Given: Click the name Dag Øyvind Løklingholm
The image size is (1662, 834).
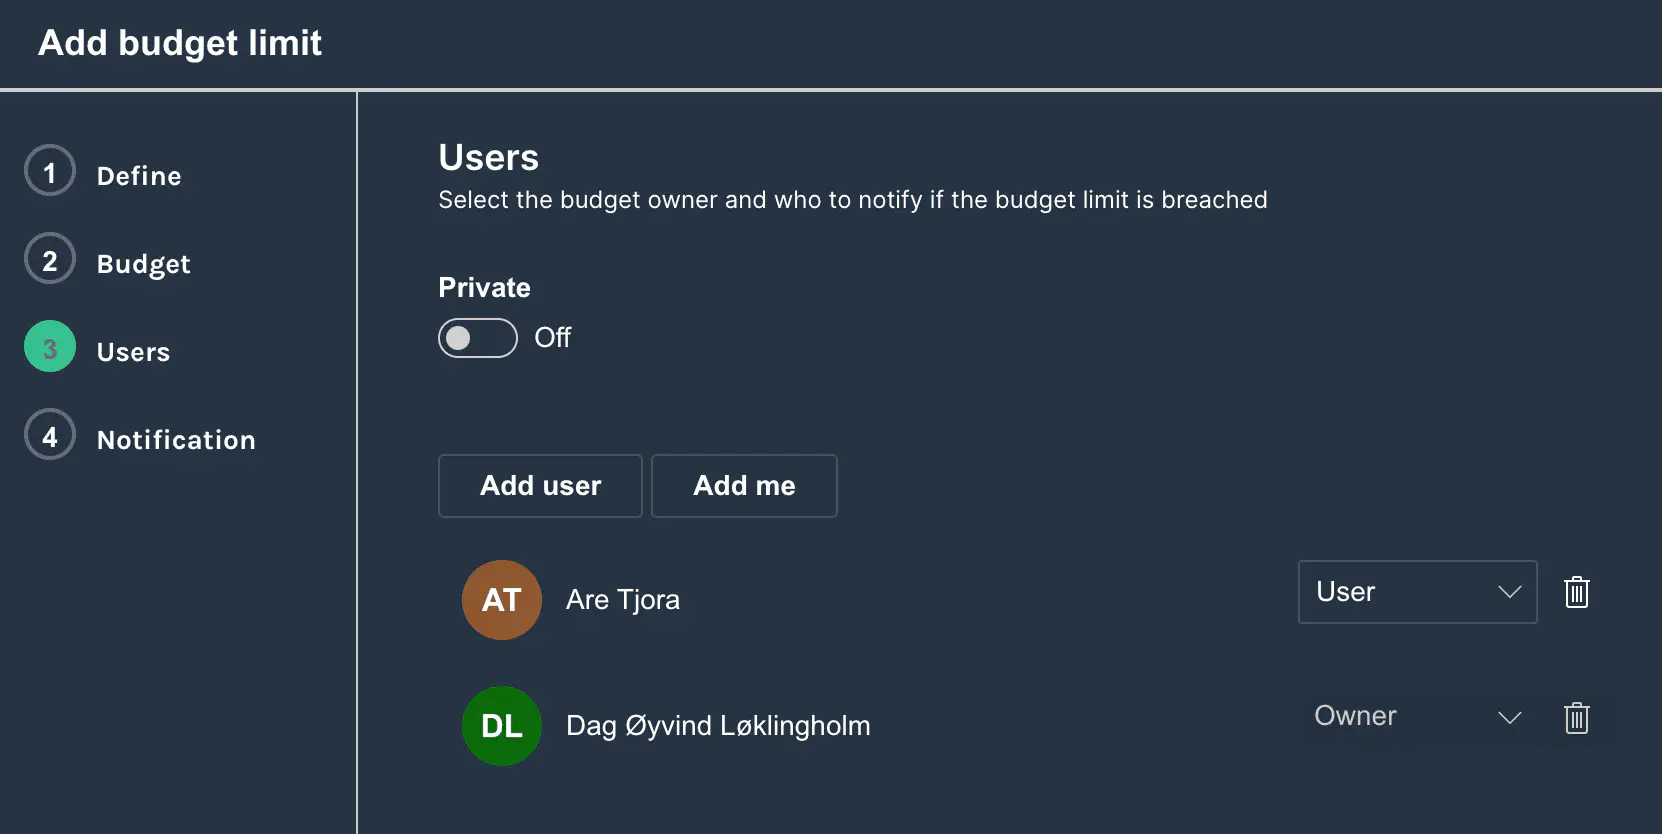Looking at the screenshot, I should 717,726.
